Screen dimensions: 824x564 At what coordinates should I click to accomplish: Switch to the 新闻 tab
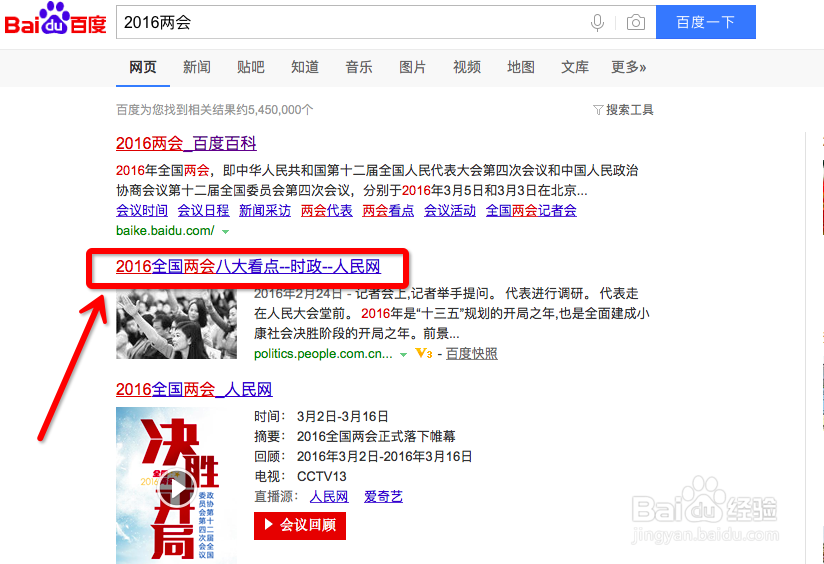pos(197,67)
